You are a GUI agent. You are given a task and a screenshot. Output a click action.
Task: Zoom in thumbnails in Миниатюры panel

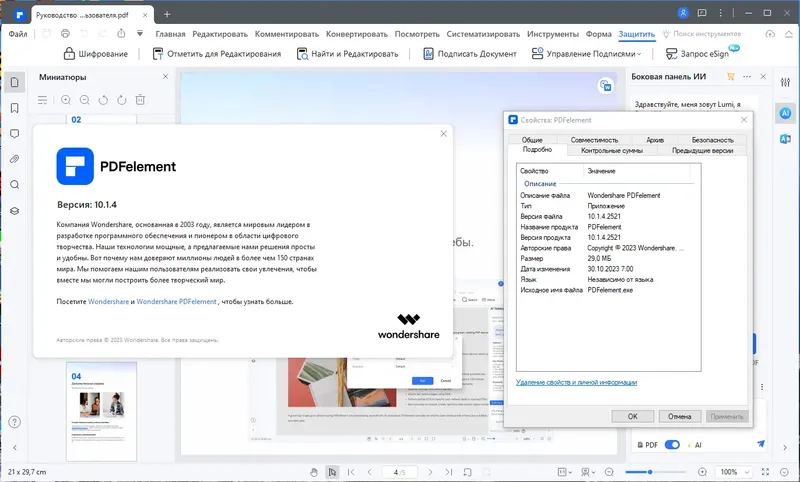(x=66, y=100)
